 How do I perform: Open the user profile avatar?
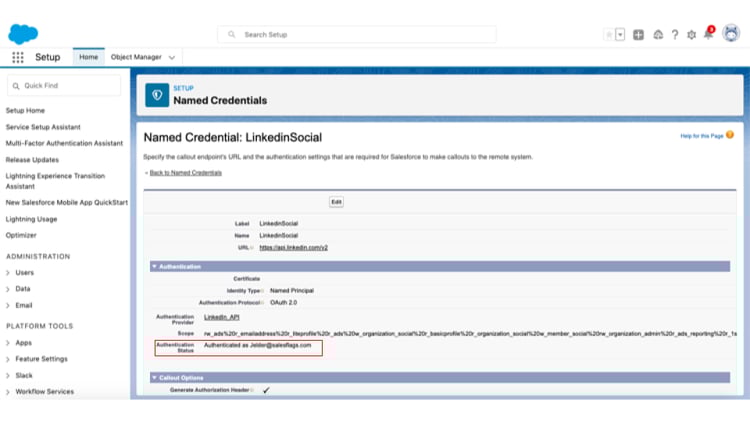[x=731, y=33]
